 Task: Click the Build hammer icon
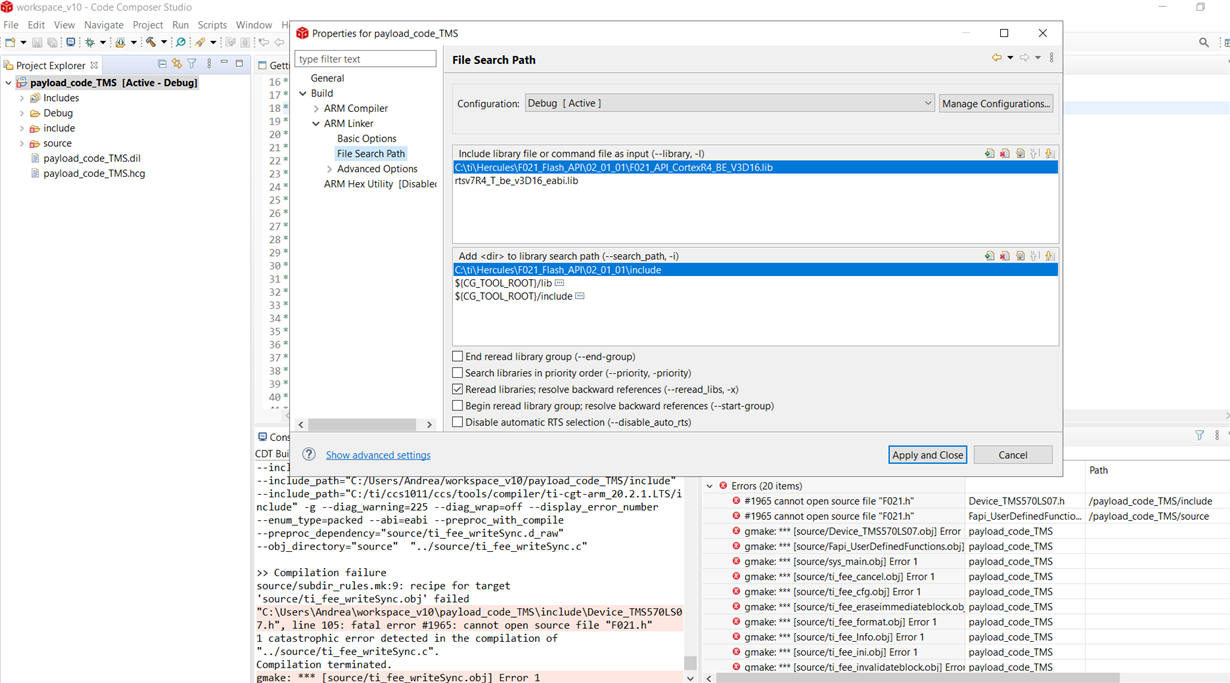click(x=151, y=42)
